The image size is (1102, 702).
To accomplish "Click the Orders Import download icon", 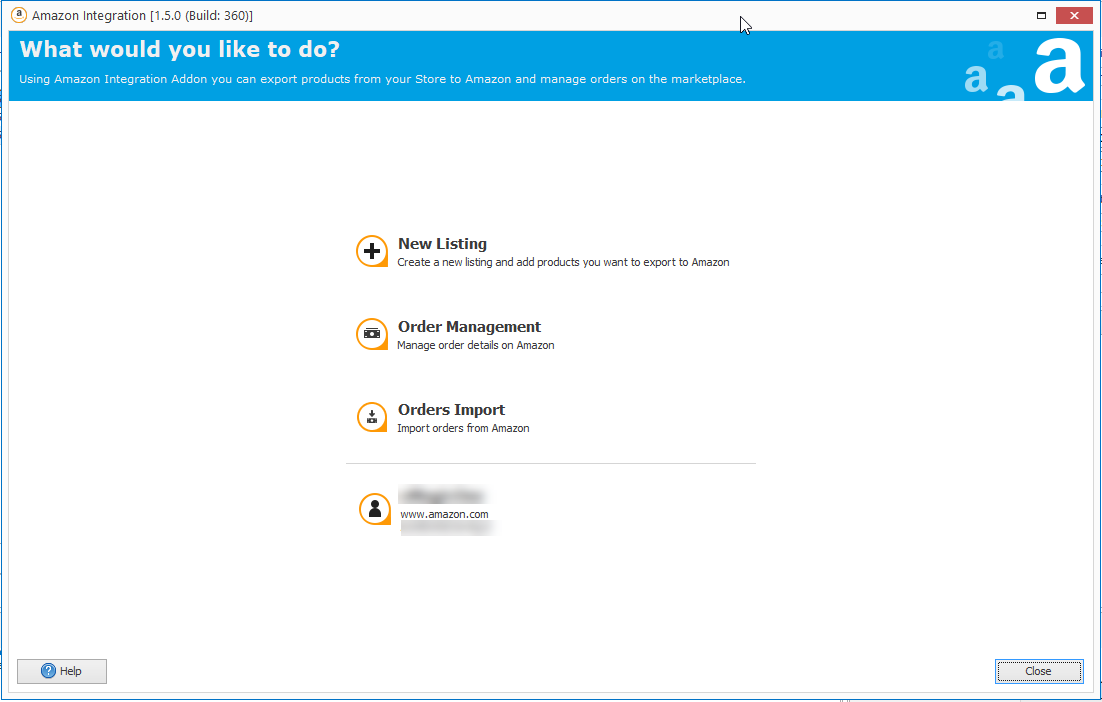I will pos(372,417).
